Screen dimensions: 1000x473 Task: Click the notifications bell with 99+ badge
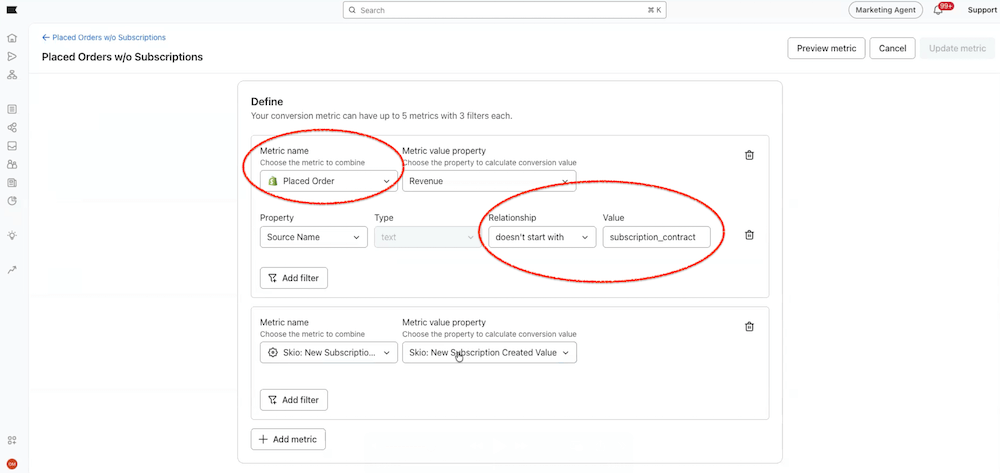coord(939,10)
